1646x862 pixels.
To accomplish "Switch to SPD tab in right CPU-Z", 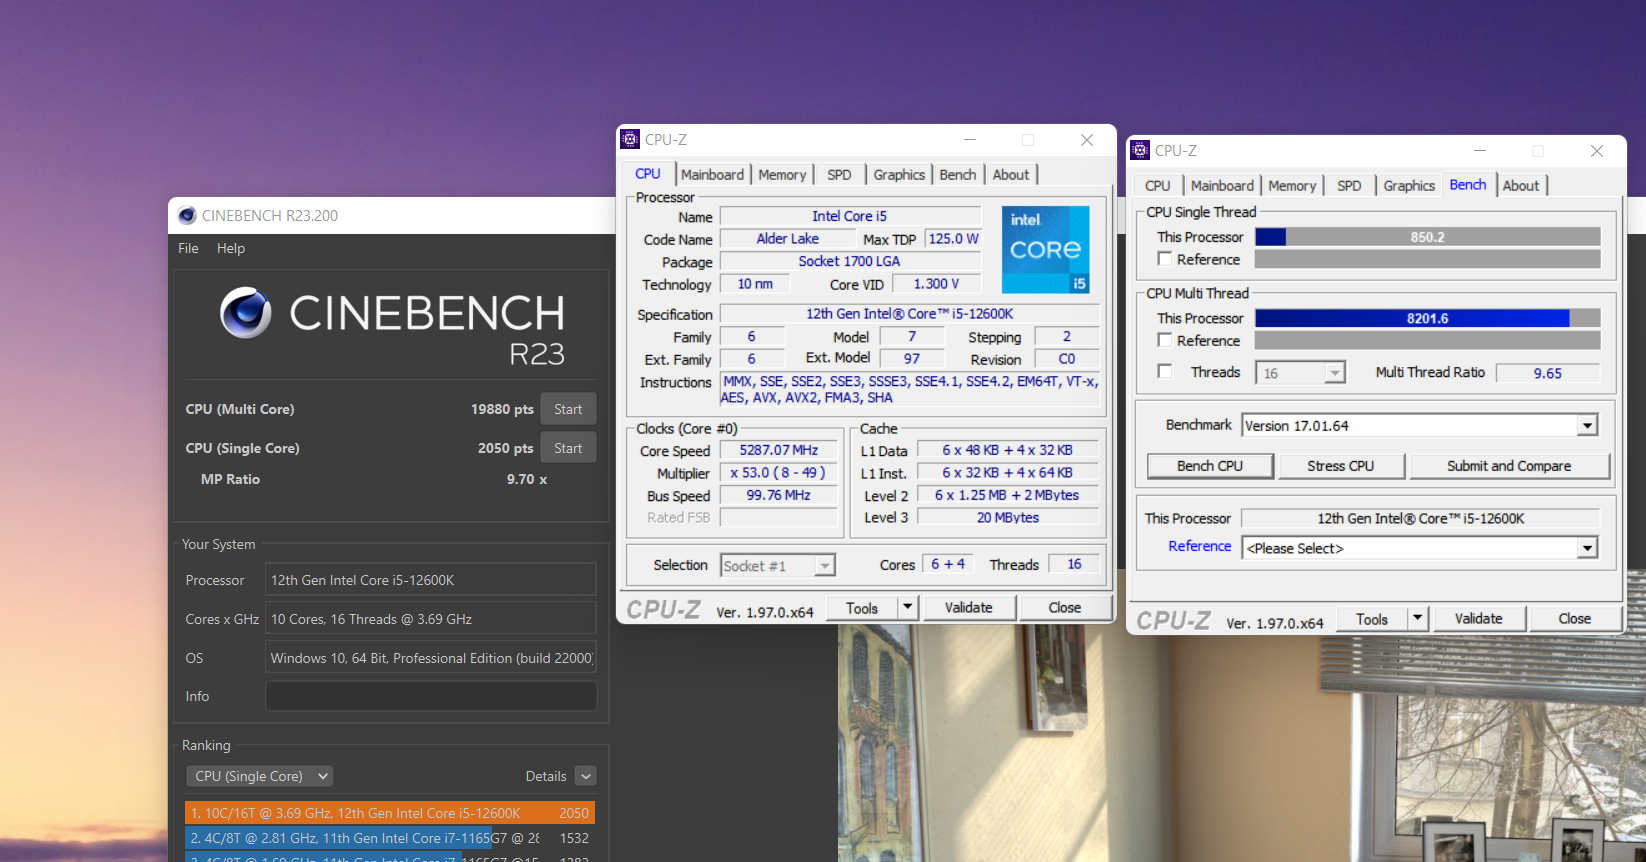I will click(1349, 185).
